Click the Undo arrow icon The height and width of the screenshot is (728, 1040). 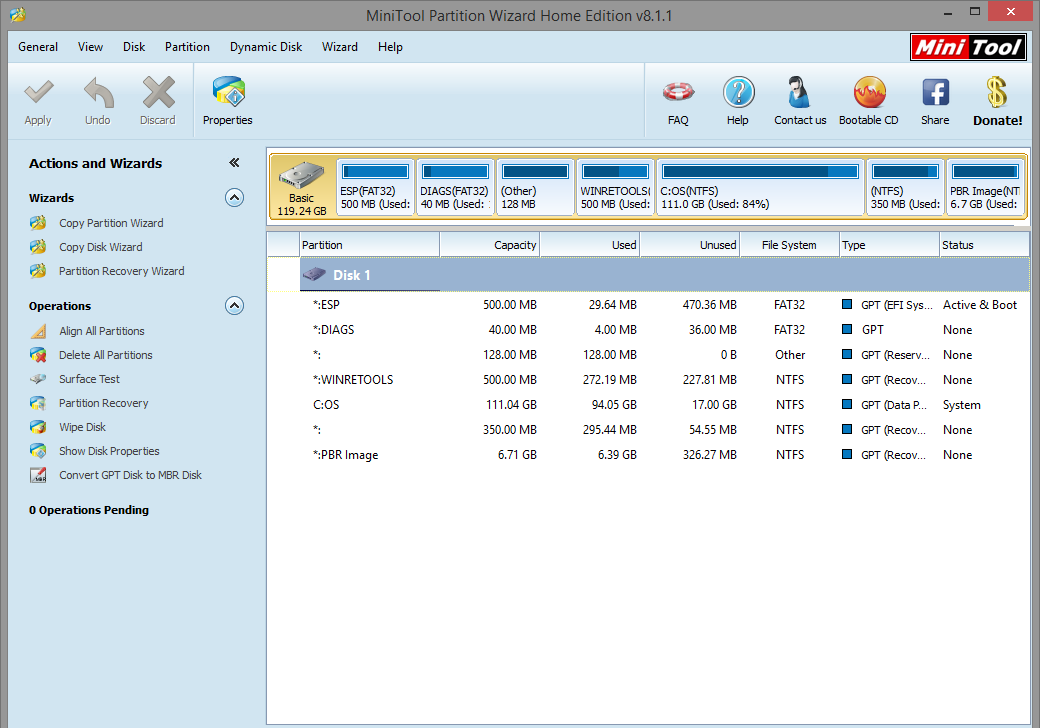click(98, 93)
